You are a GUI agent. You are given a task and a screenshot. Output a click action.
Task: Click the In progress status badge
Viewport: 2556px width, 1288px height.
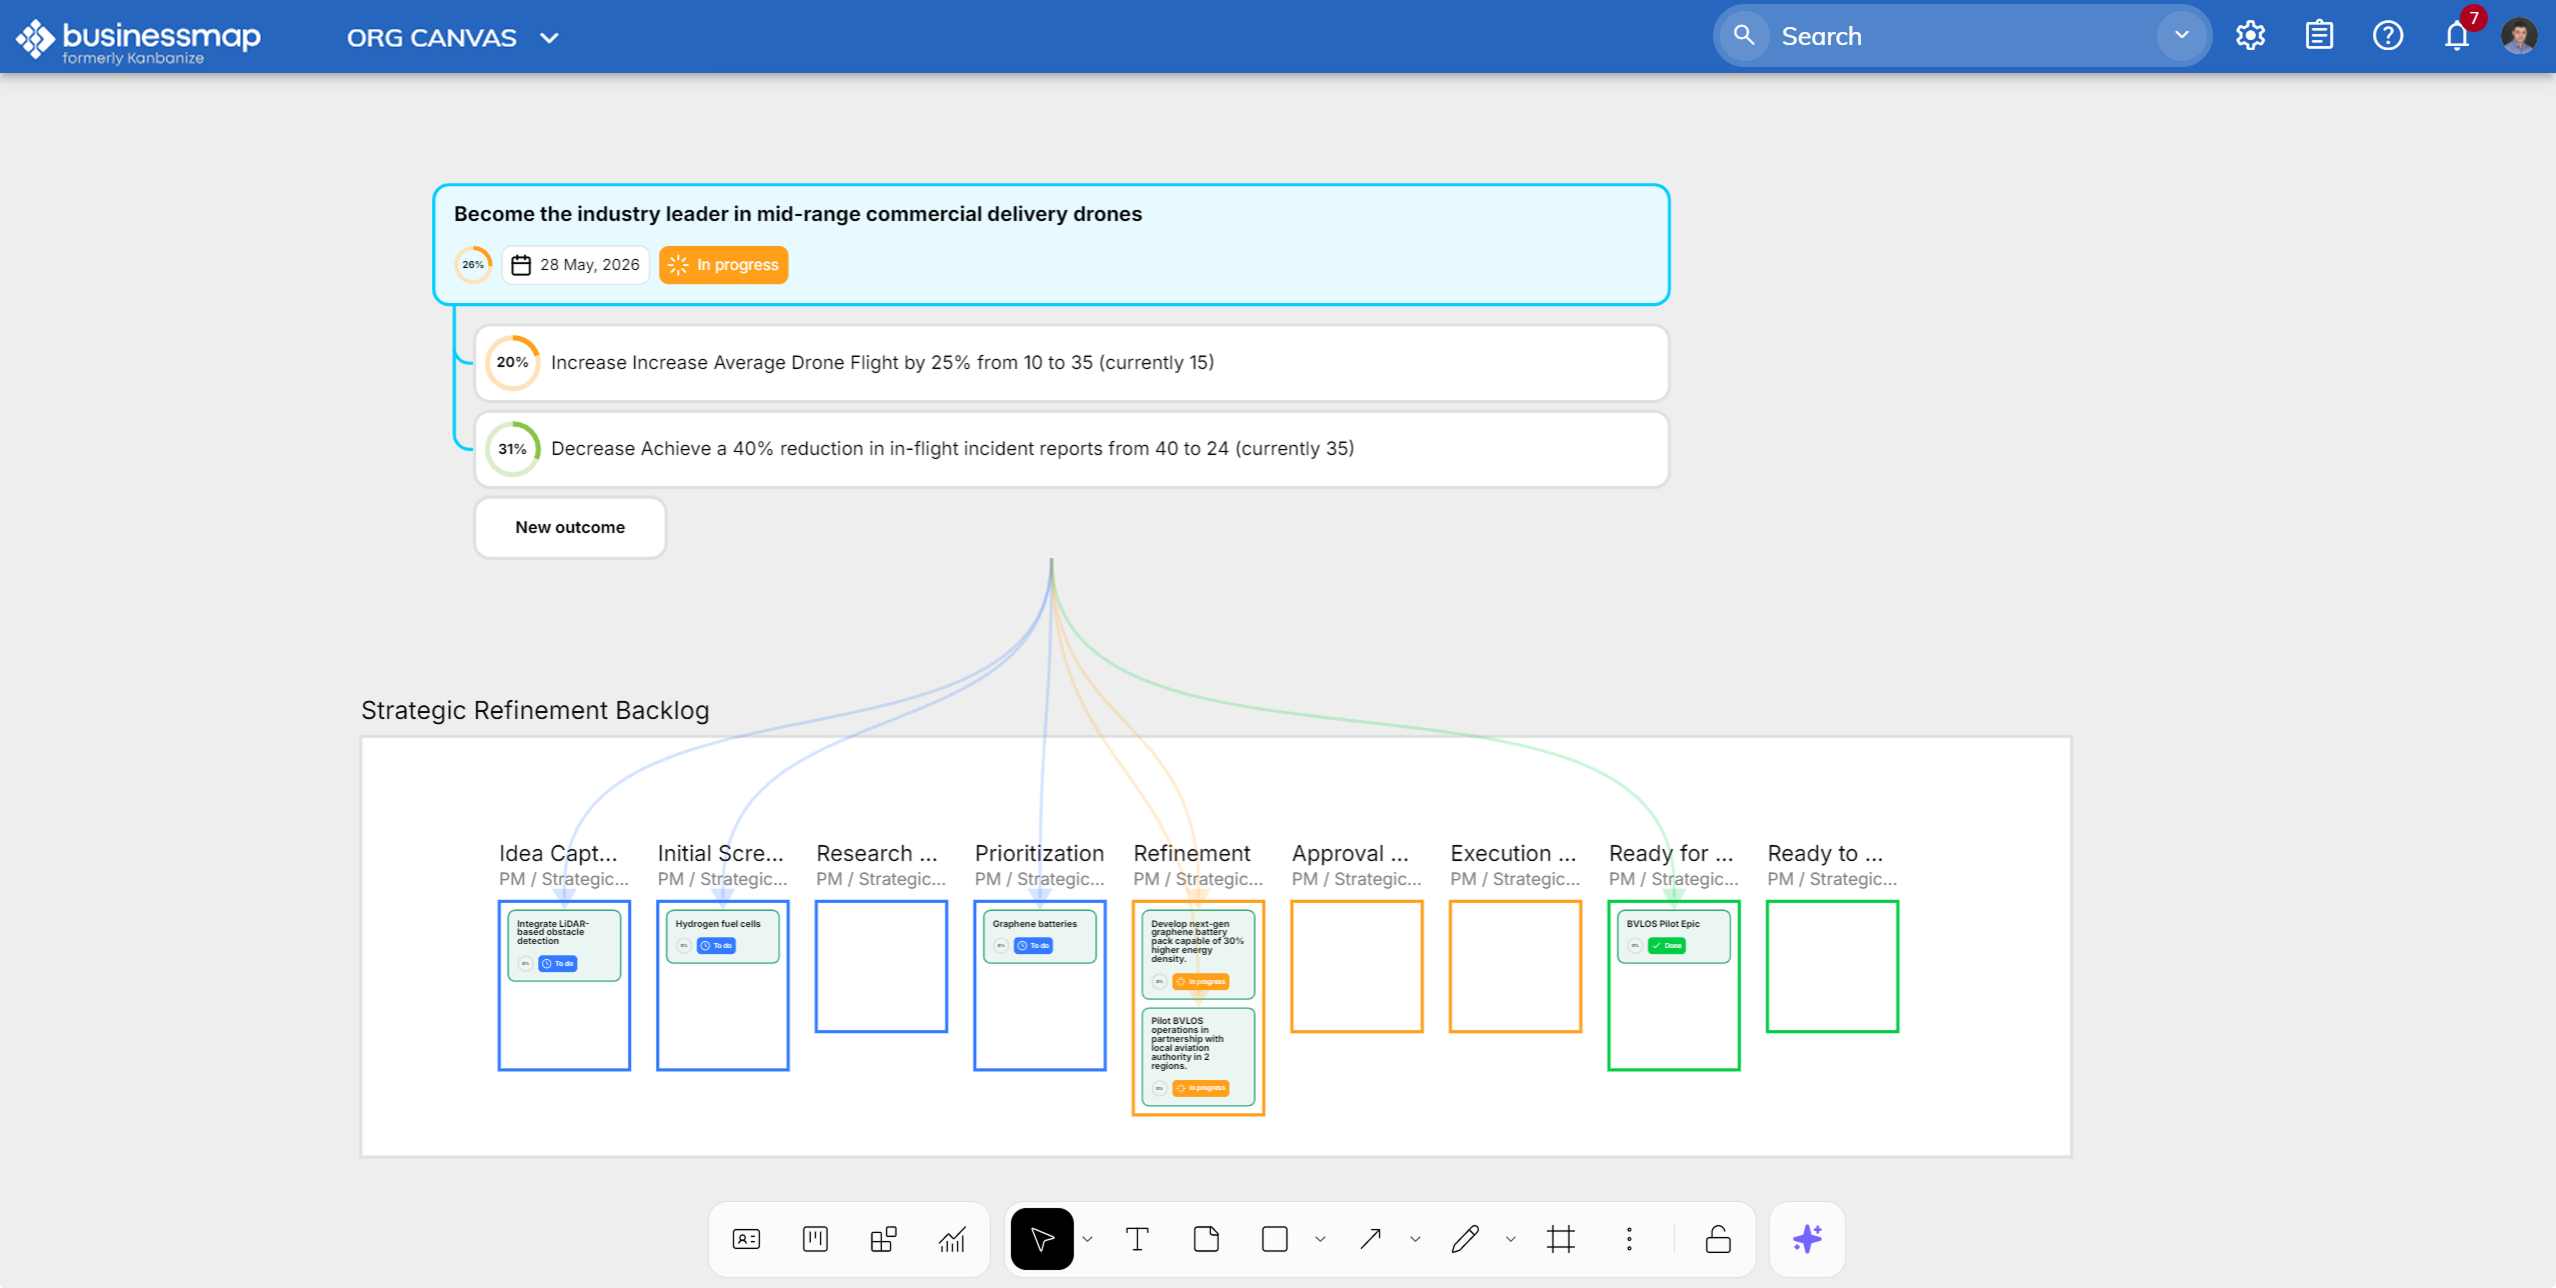724,265
